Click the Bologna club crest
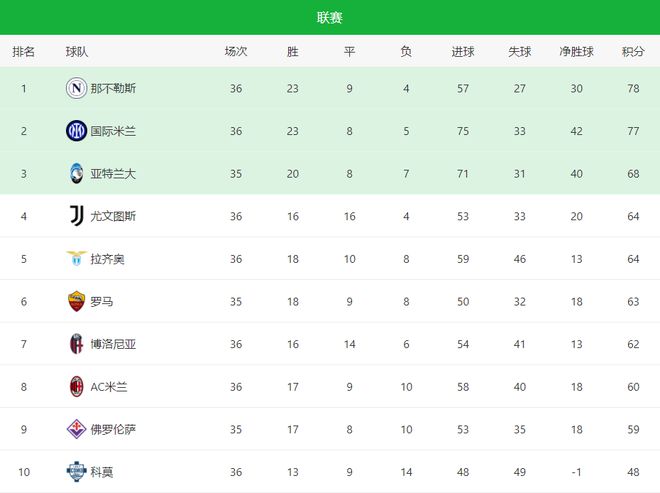Screen dimensions: 660x493 pos(76,344)
